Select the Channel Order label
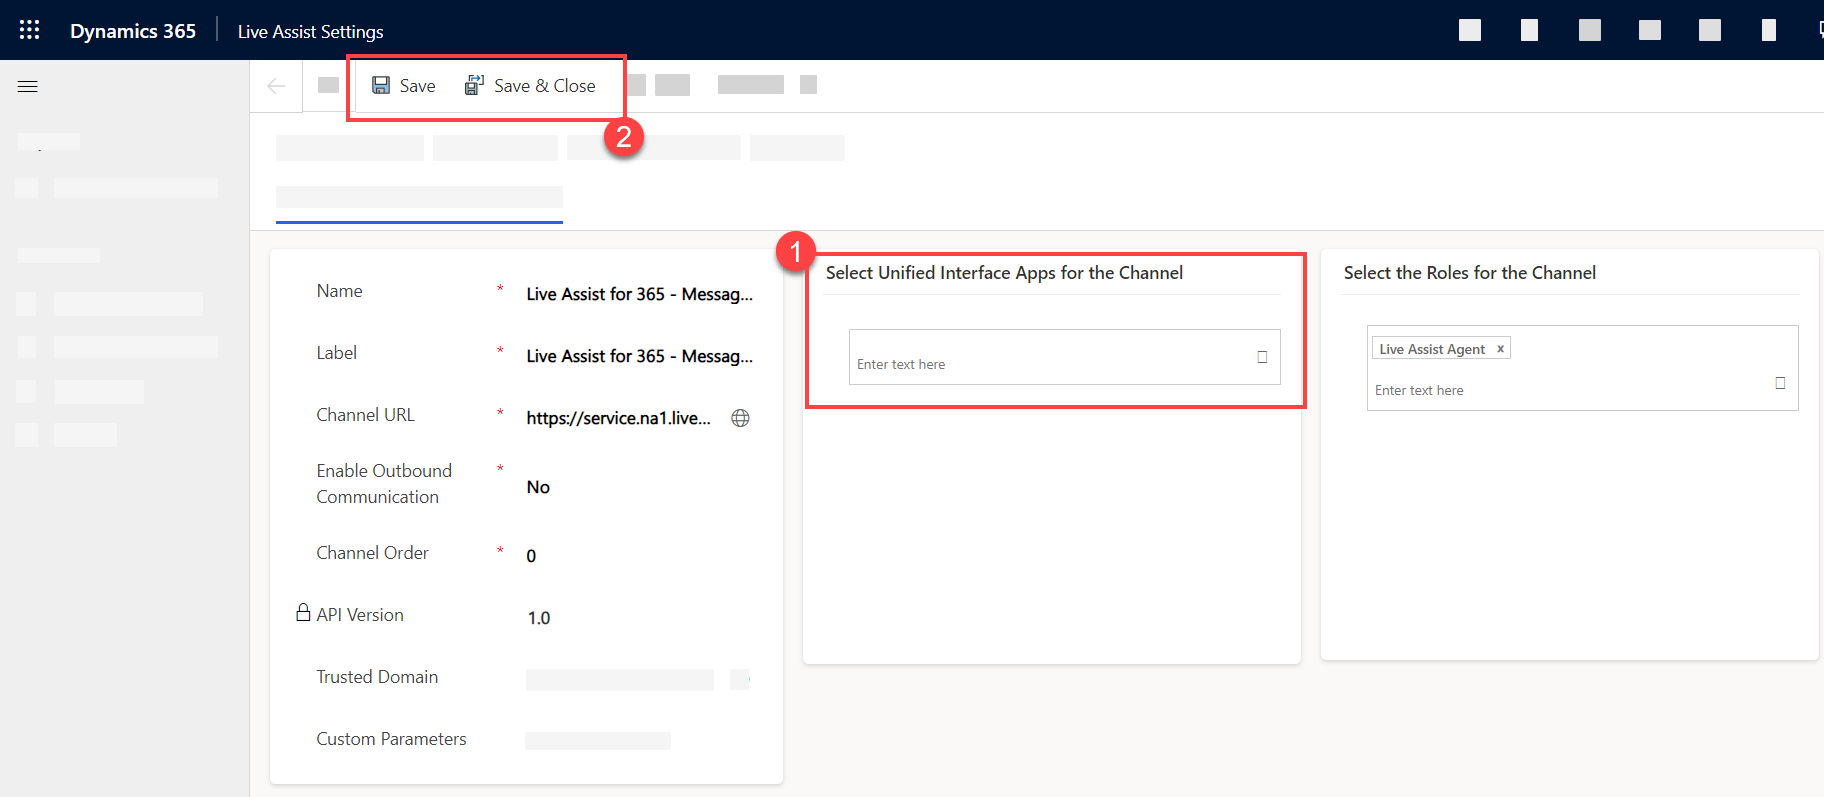 tap(372, 553)
